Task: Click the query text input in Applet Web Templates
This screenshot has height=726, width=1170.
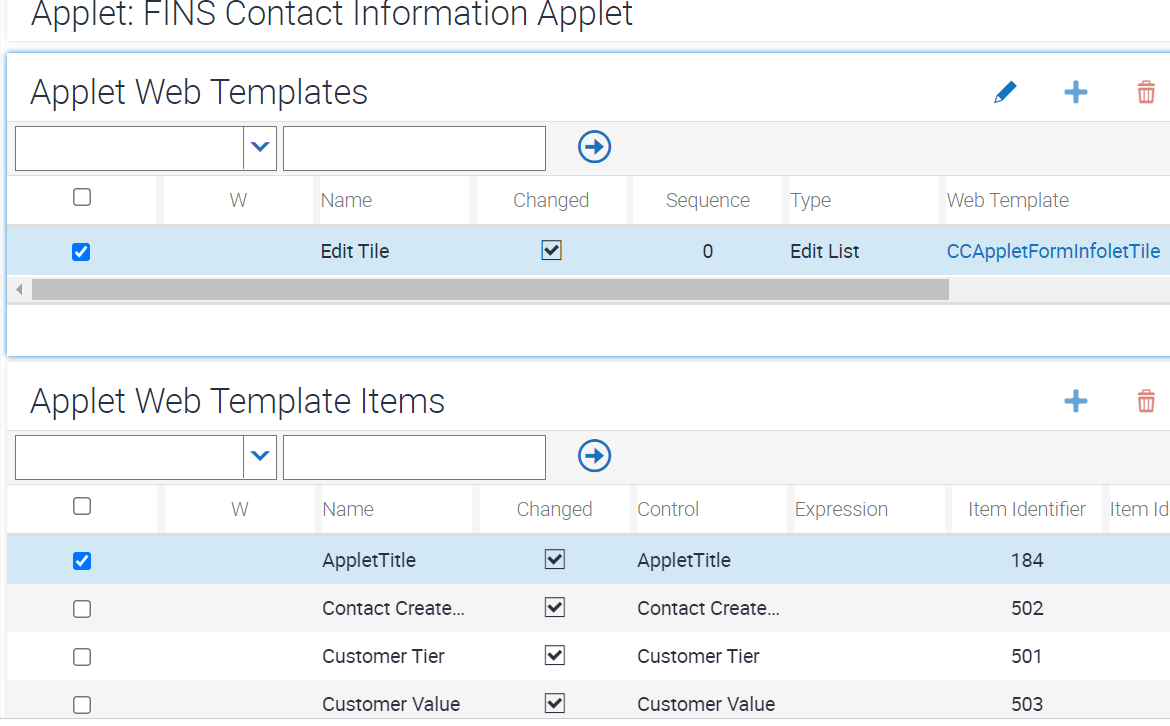Action: point(413,147)
